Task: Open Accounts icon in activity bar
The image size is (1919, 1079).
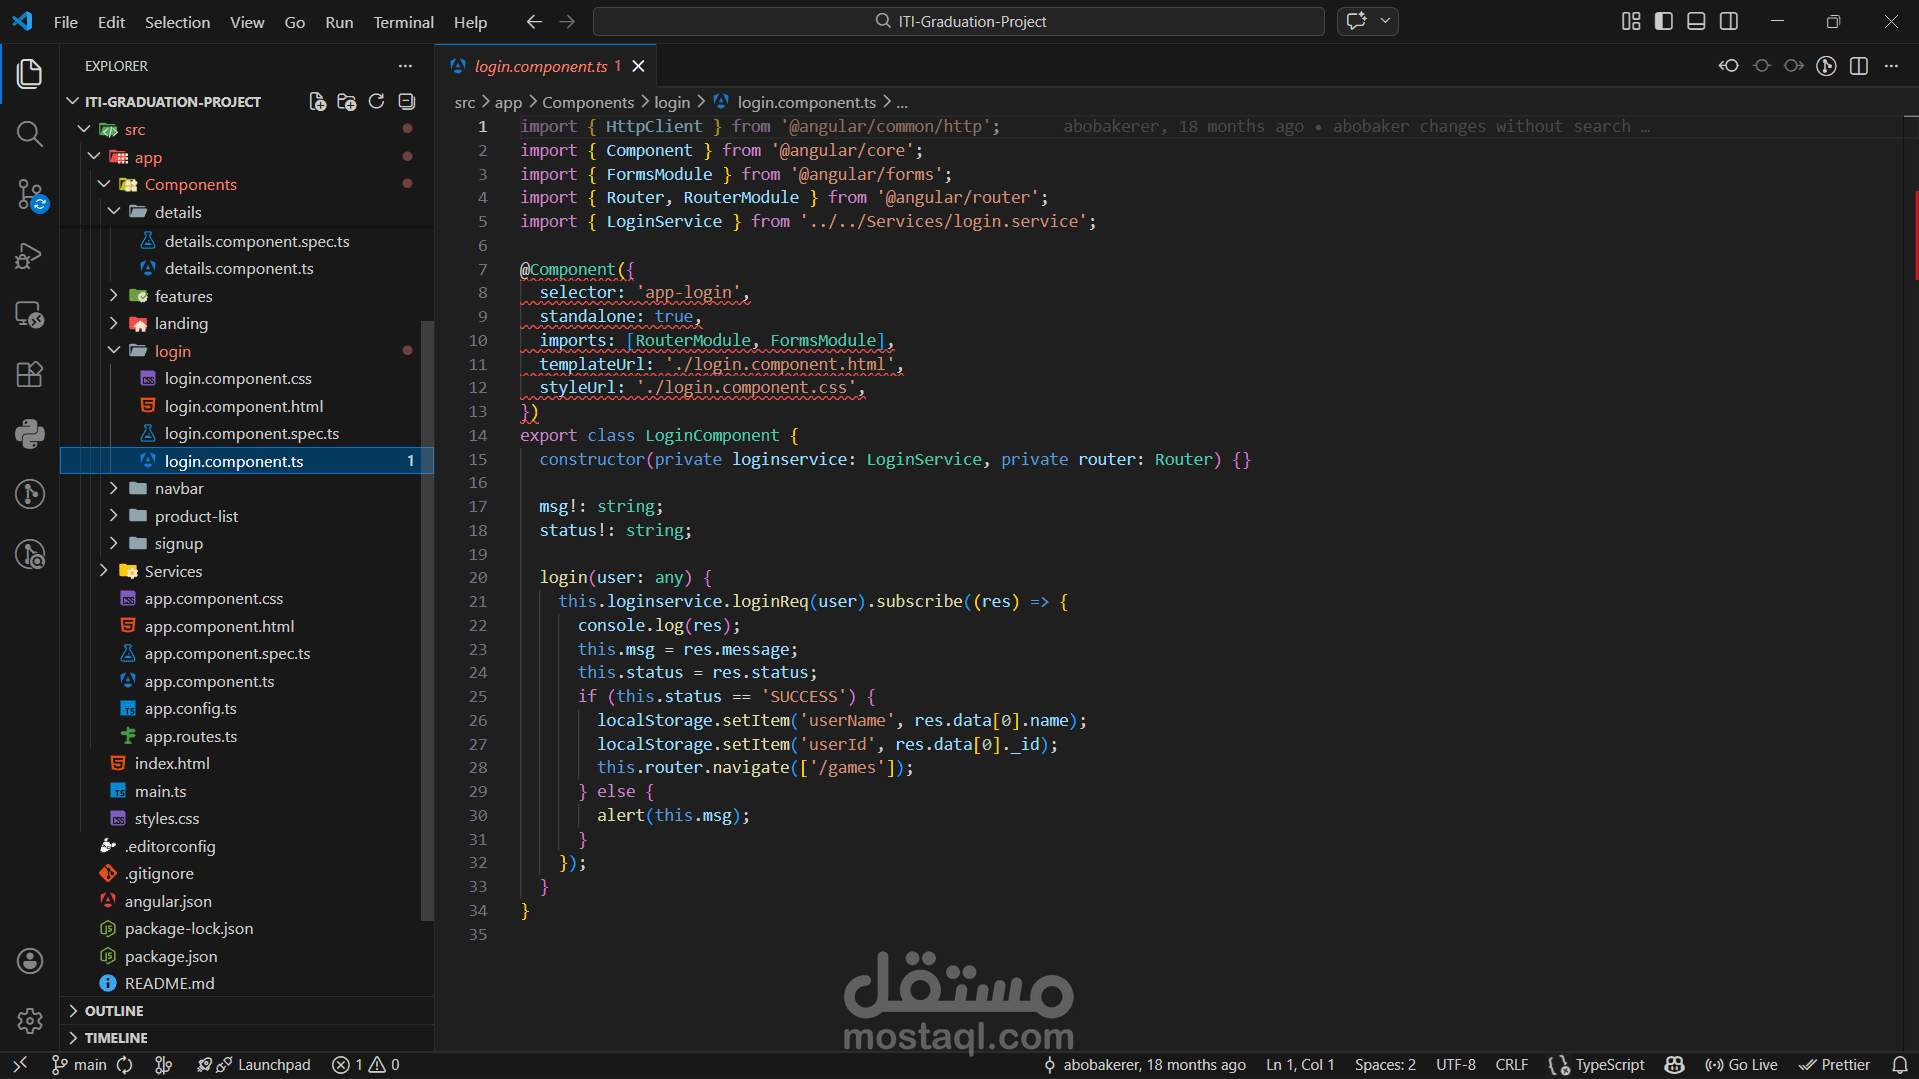Action: [x=30, y=961]
